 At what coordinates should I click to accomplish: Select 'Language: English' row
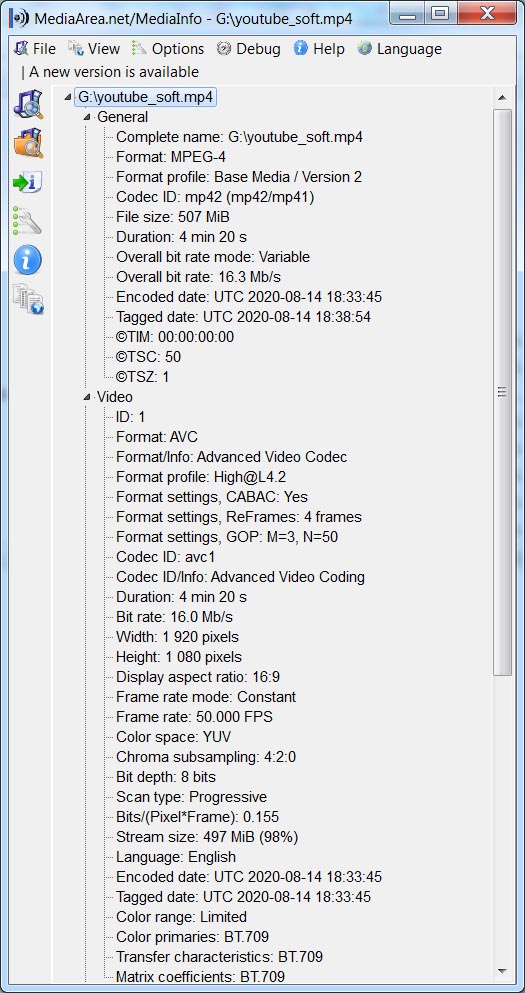176,857
